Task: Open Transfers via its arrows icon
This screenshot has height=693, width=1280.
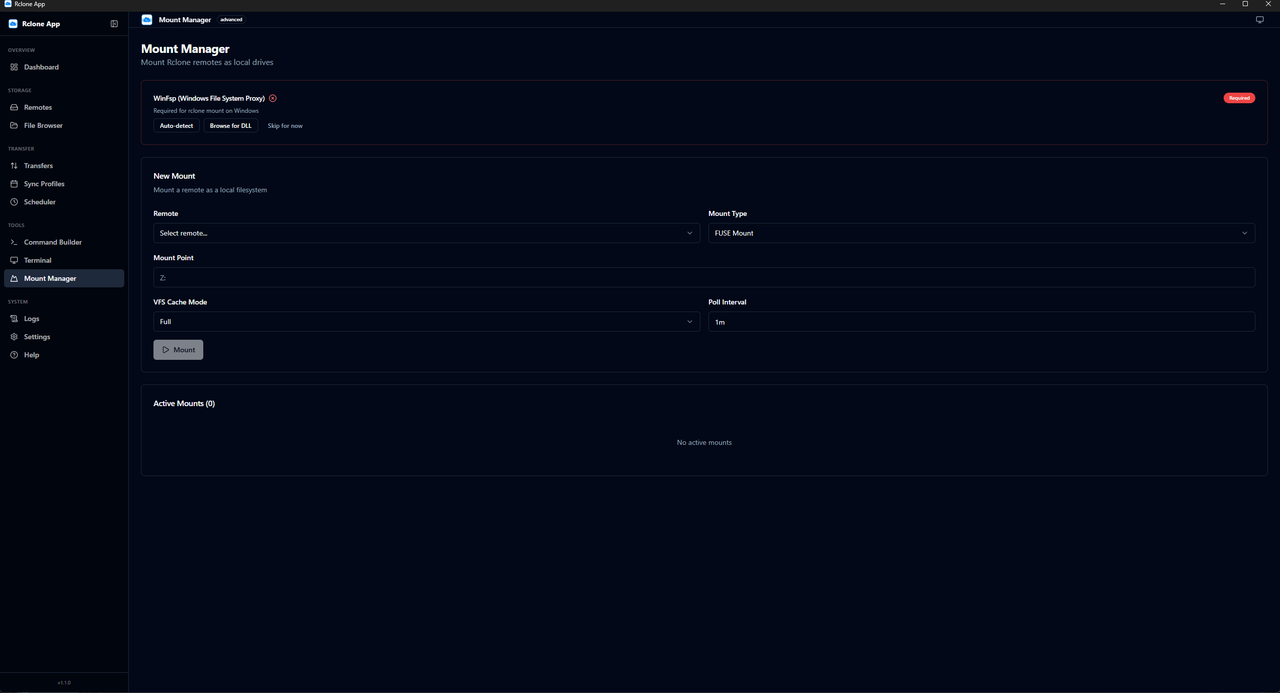Action: point(14,165)
